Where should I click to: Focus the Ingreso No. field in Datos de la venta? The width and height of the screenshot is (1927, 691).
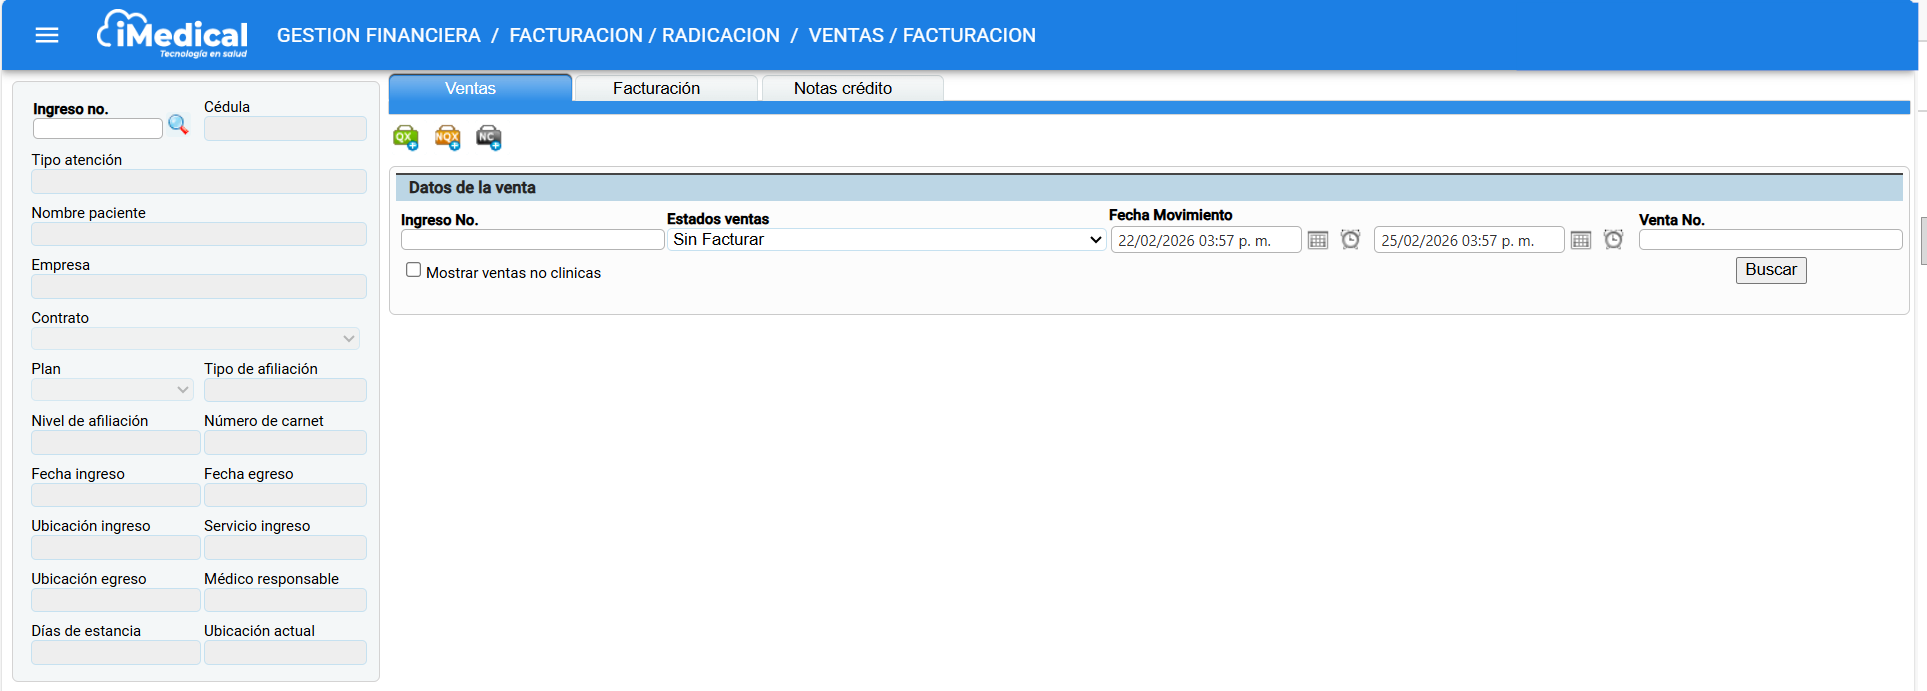(x=532, y=240)
